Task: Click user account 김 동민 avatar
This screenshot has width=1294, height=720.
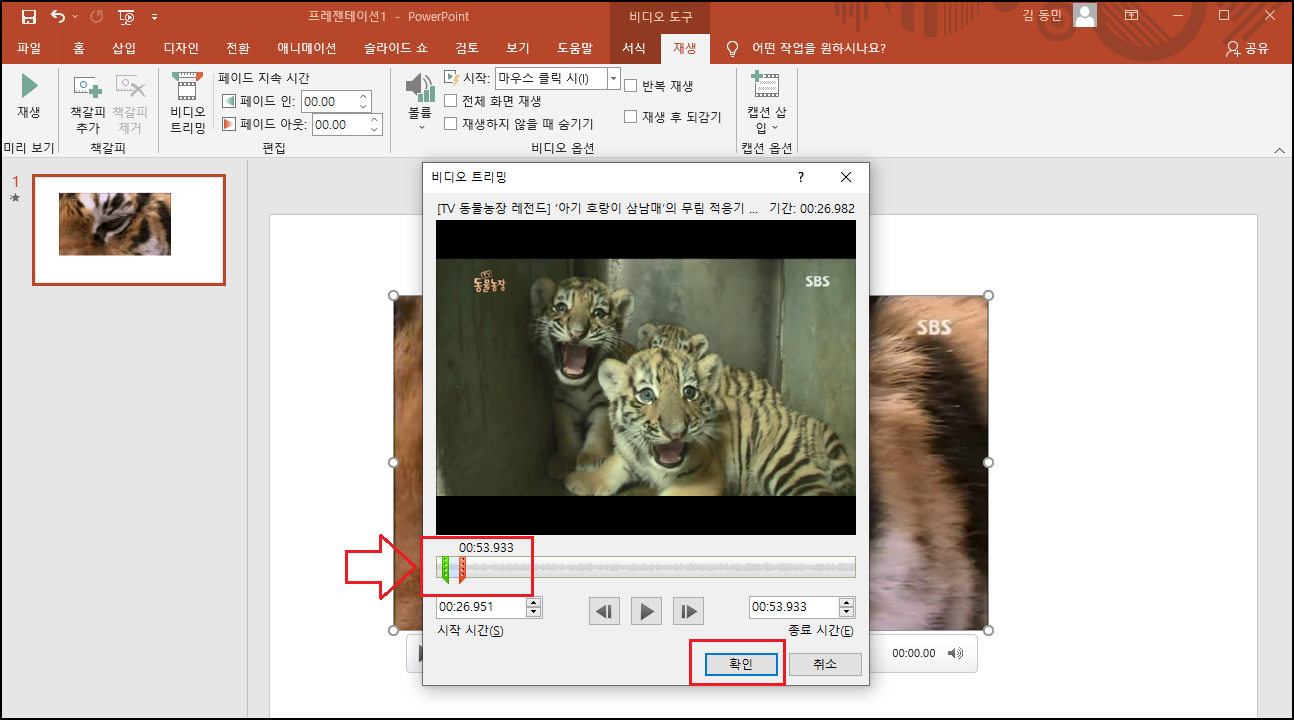Action: 1085,15
